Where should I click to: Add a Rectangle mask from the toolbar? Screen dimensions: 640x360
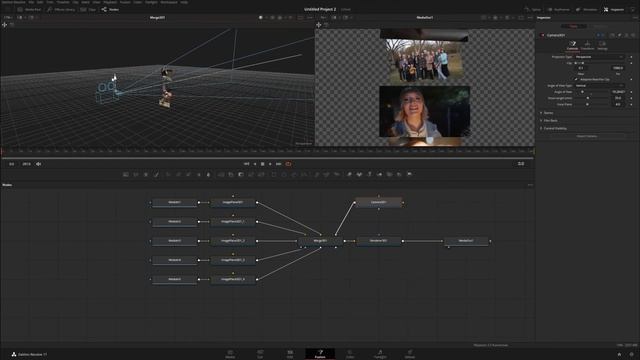(x=274, y=174)
